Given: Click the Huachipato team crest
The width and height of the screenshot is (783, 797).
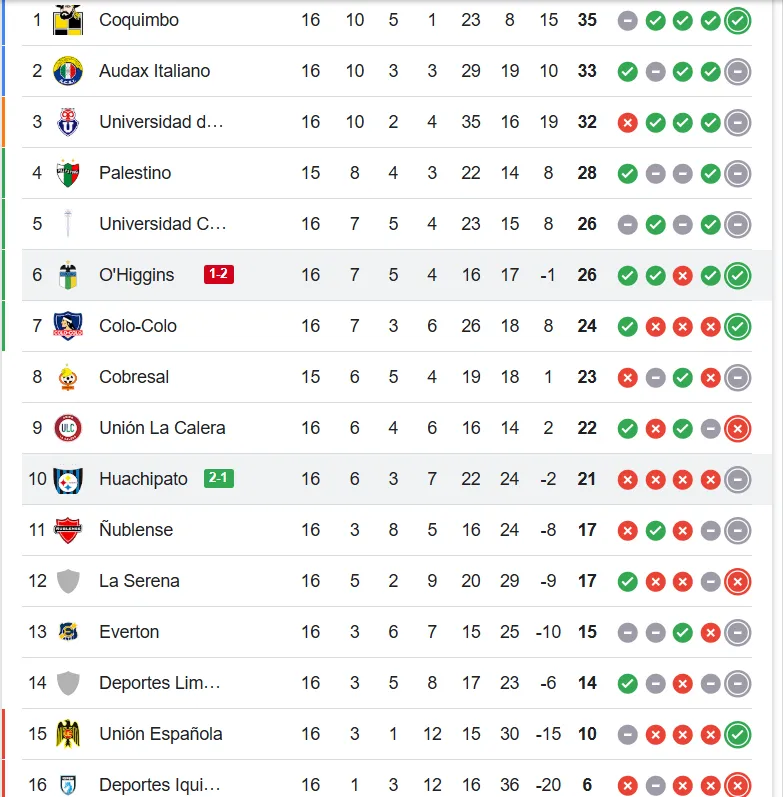Looking at the screenshot, I should pos(68,479).
